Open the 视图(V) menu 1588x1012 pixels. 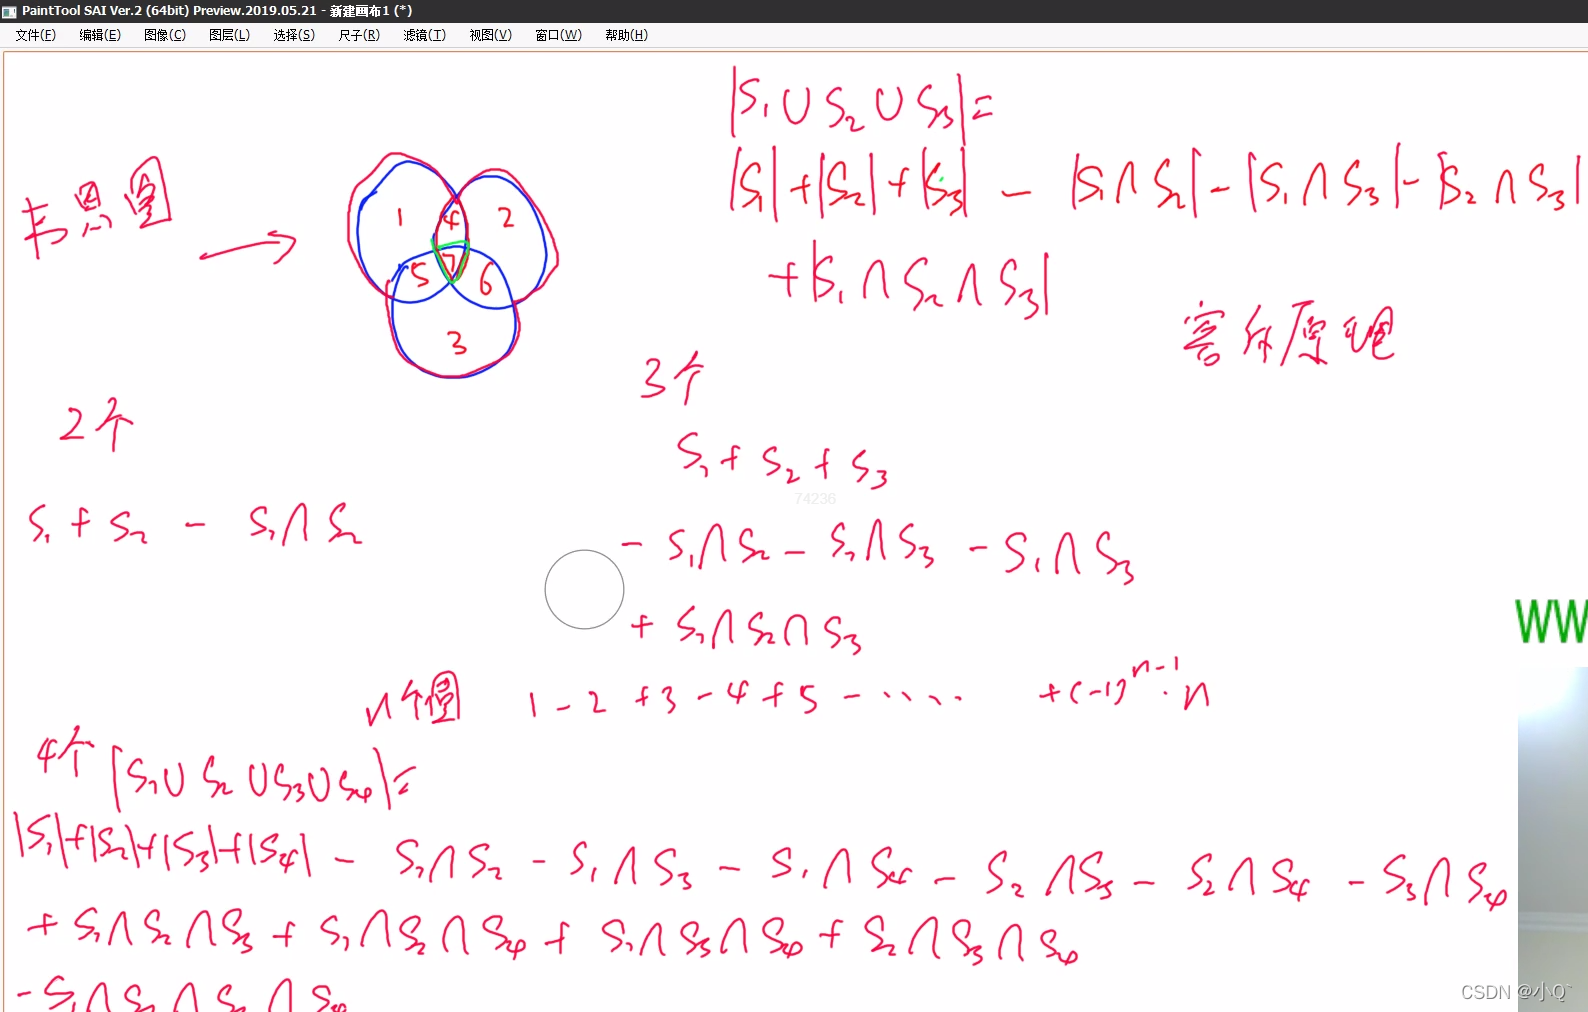coord(490,35)
